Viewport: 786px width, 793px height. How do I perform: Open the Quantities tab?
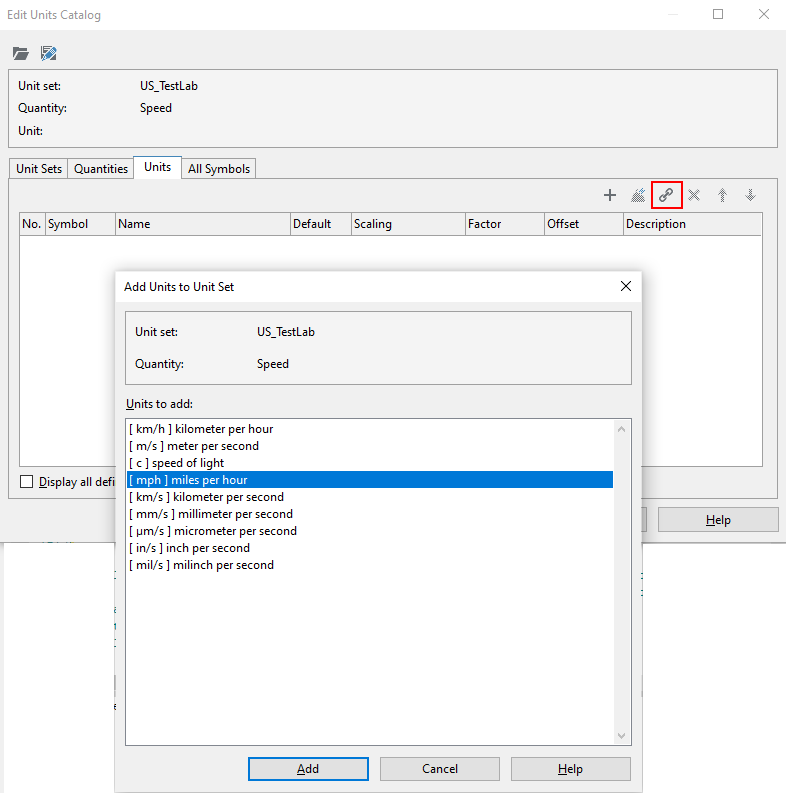(x=101, y=169)
